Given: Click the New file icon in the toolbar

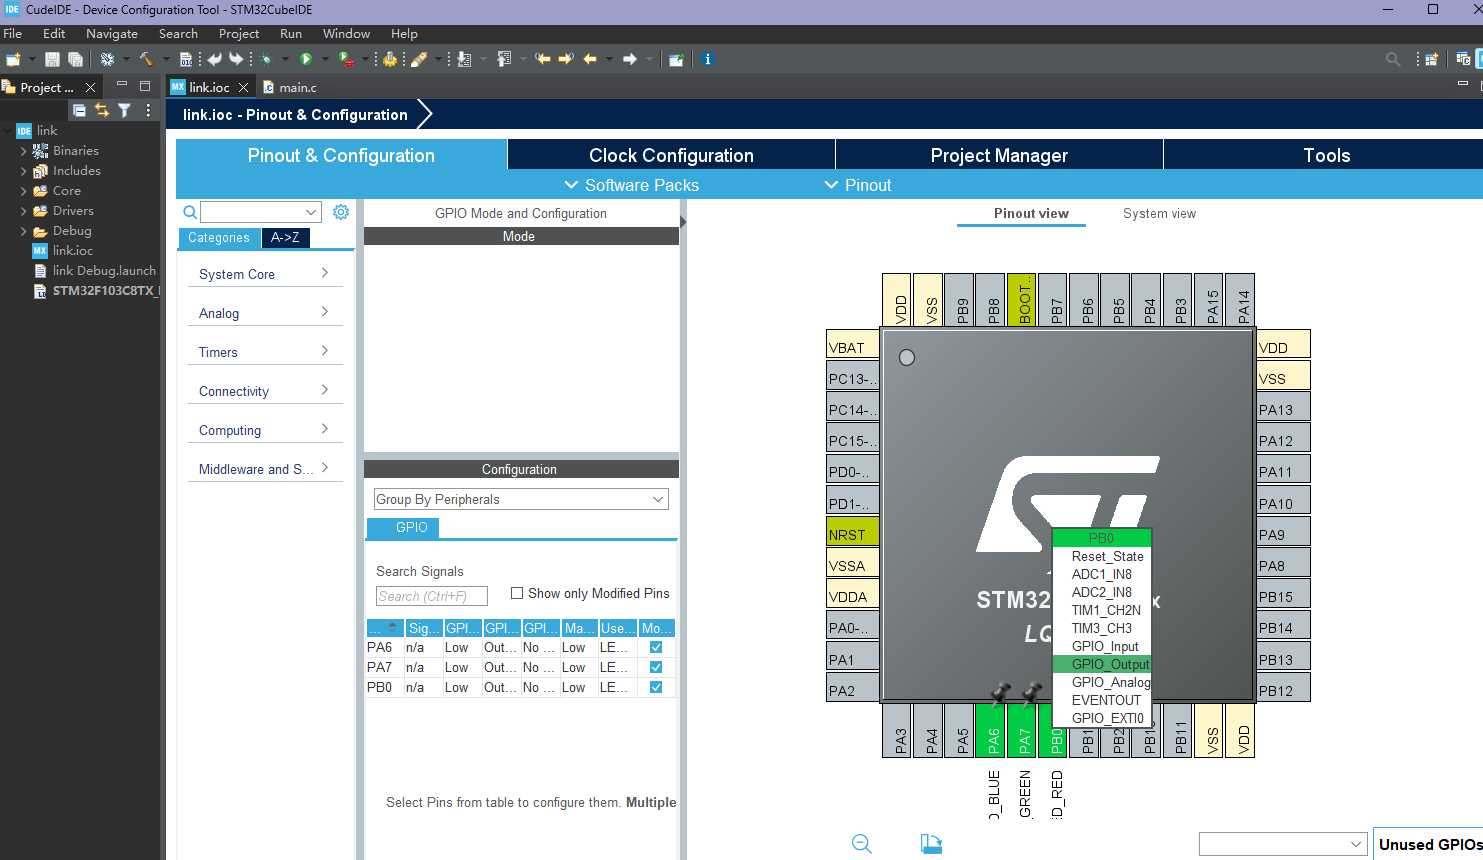Looking at the screenshot, I should [13, 60].
